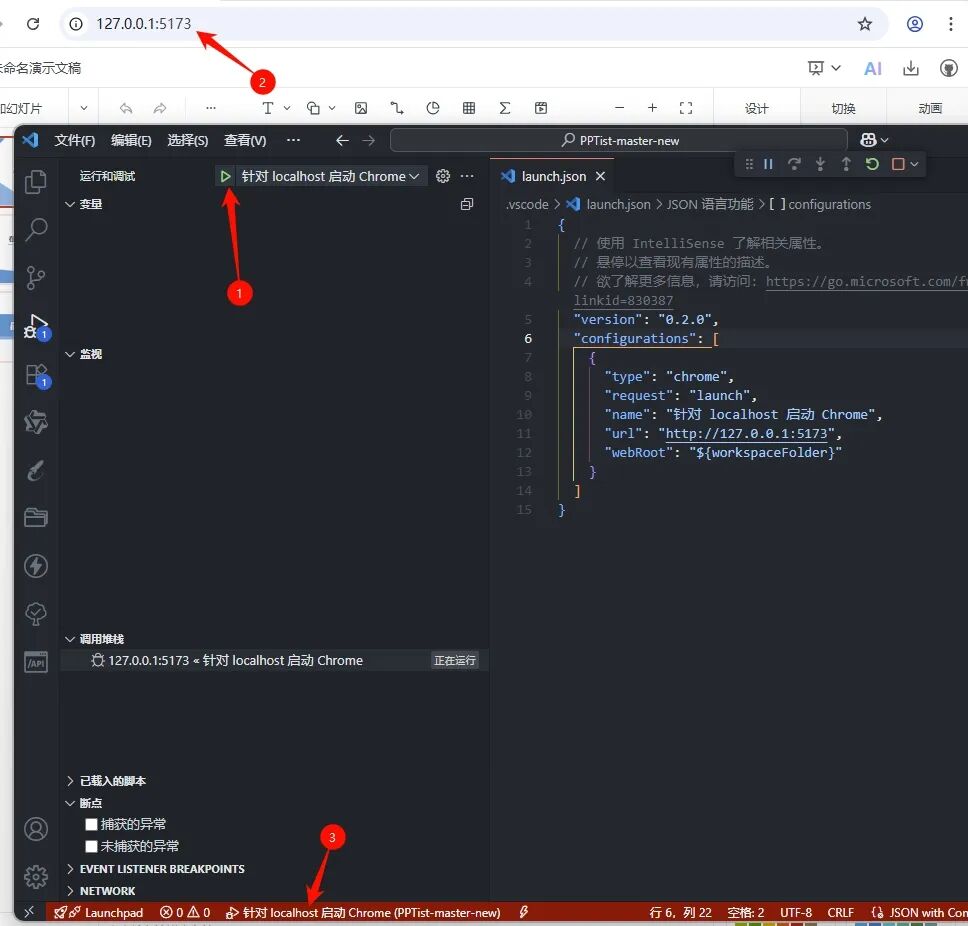The height and width of the screenshot is (926, 968).
Task: Enable the 未捕获的异常 checkbox
Action: (91, 846)
